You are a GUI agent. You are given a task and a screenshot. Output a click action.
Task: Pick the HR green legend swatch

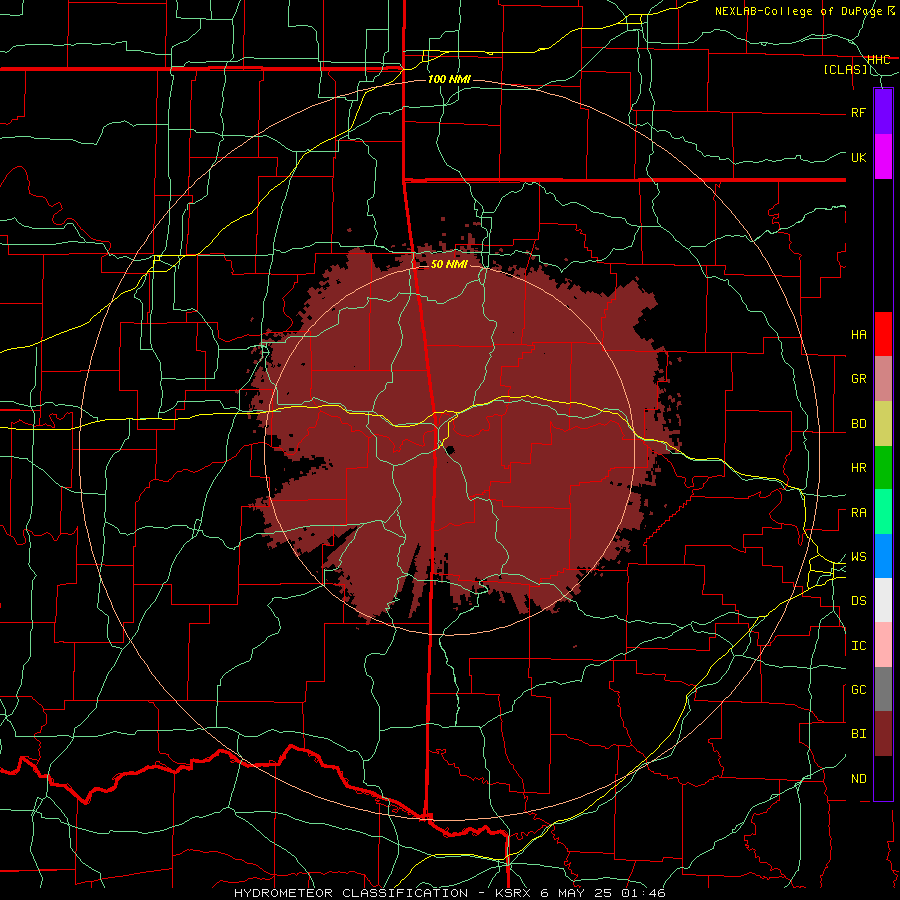[883, 468]
